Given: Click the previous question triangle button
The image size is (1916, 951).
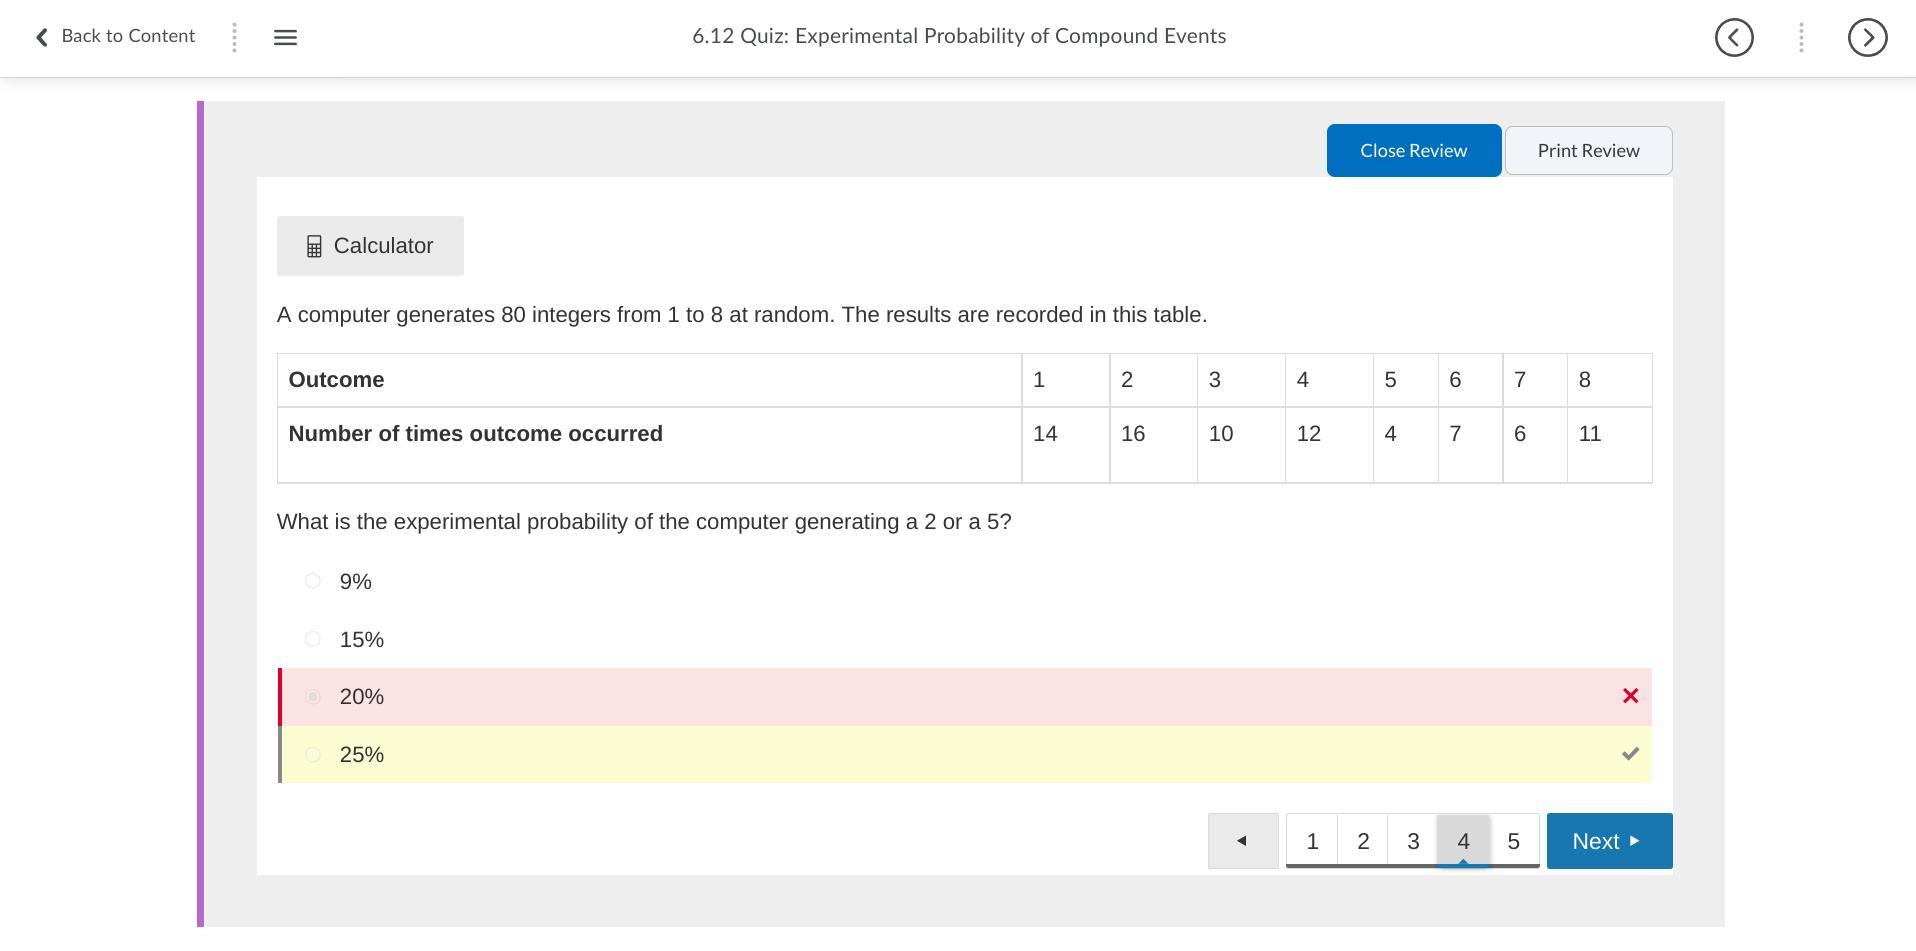Looking at the screenshot, I should (1243, 841).
